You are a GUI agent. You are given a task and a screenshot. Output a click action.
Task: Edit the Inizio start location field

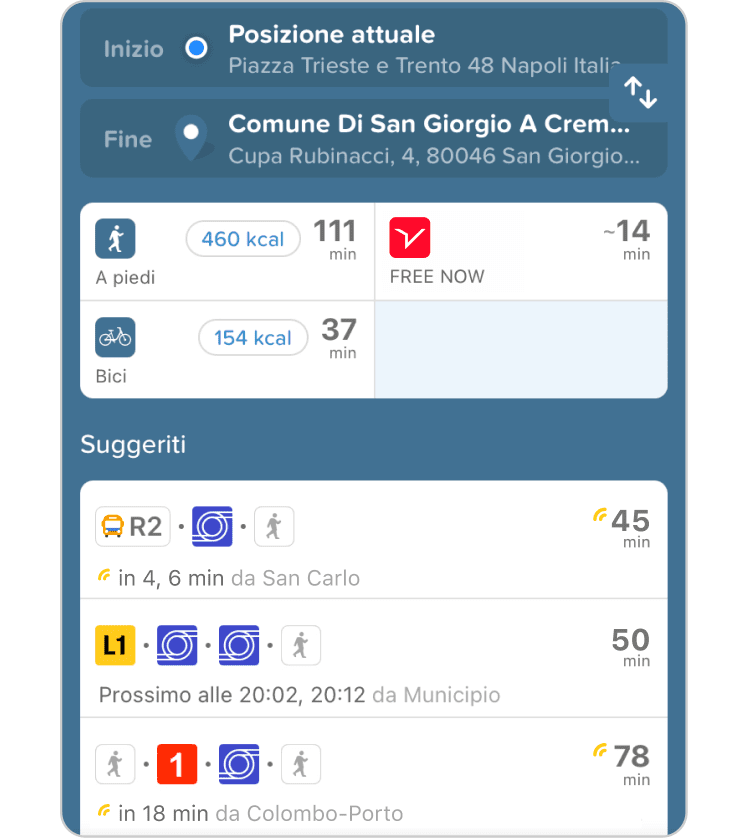pos(420,48)
